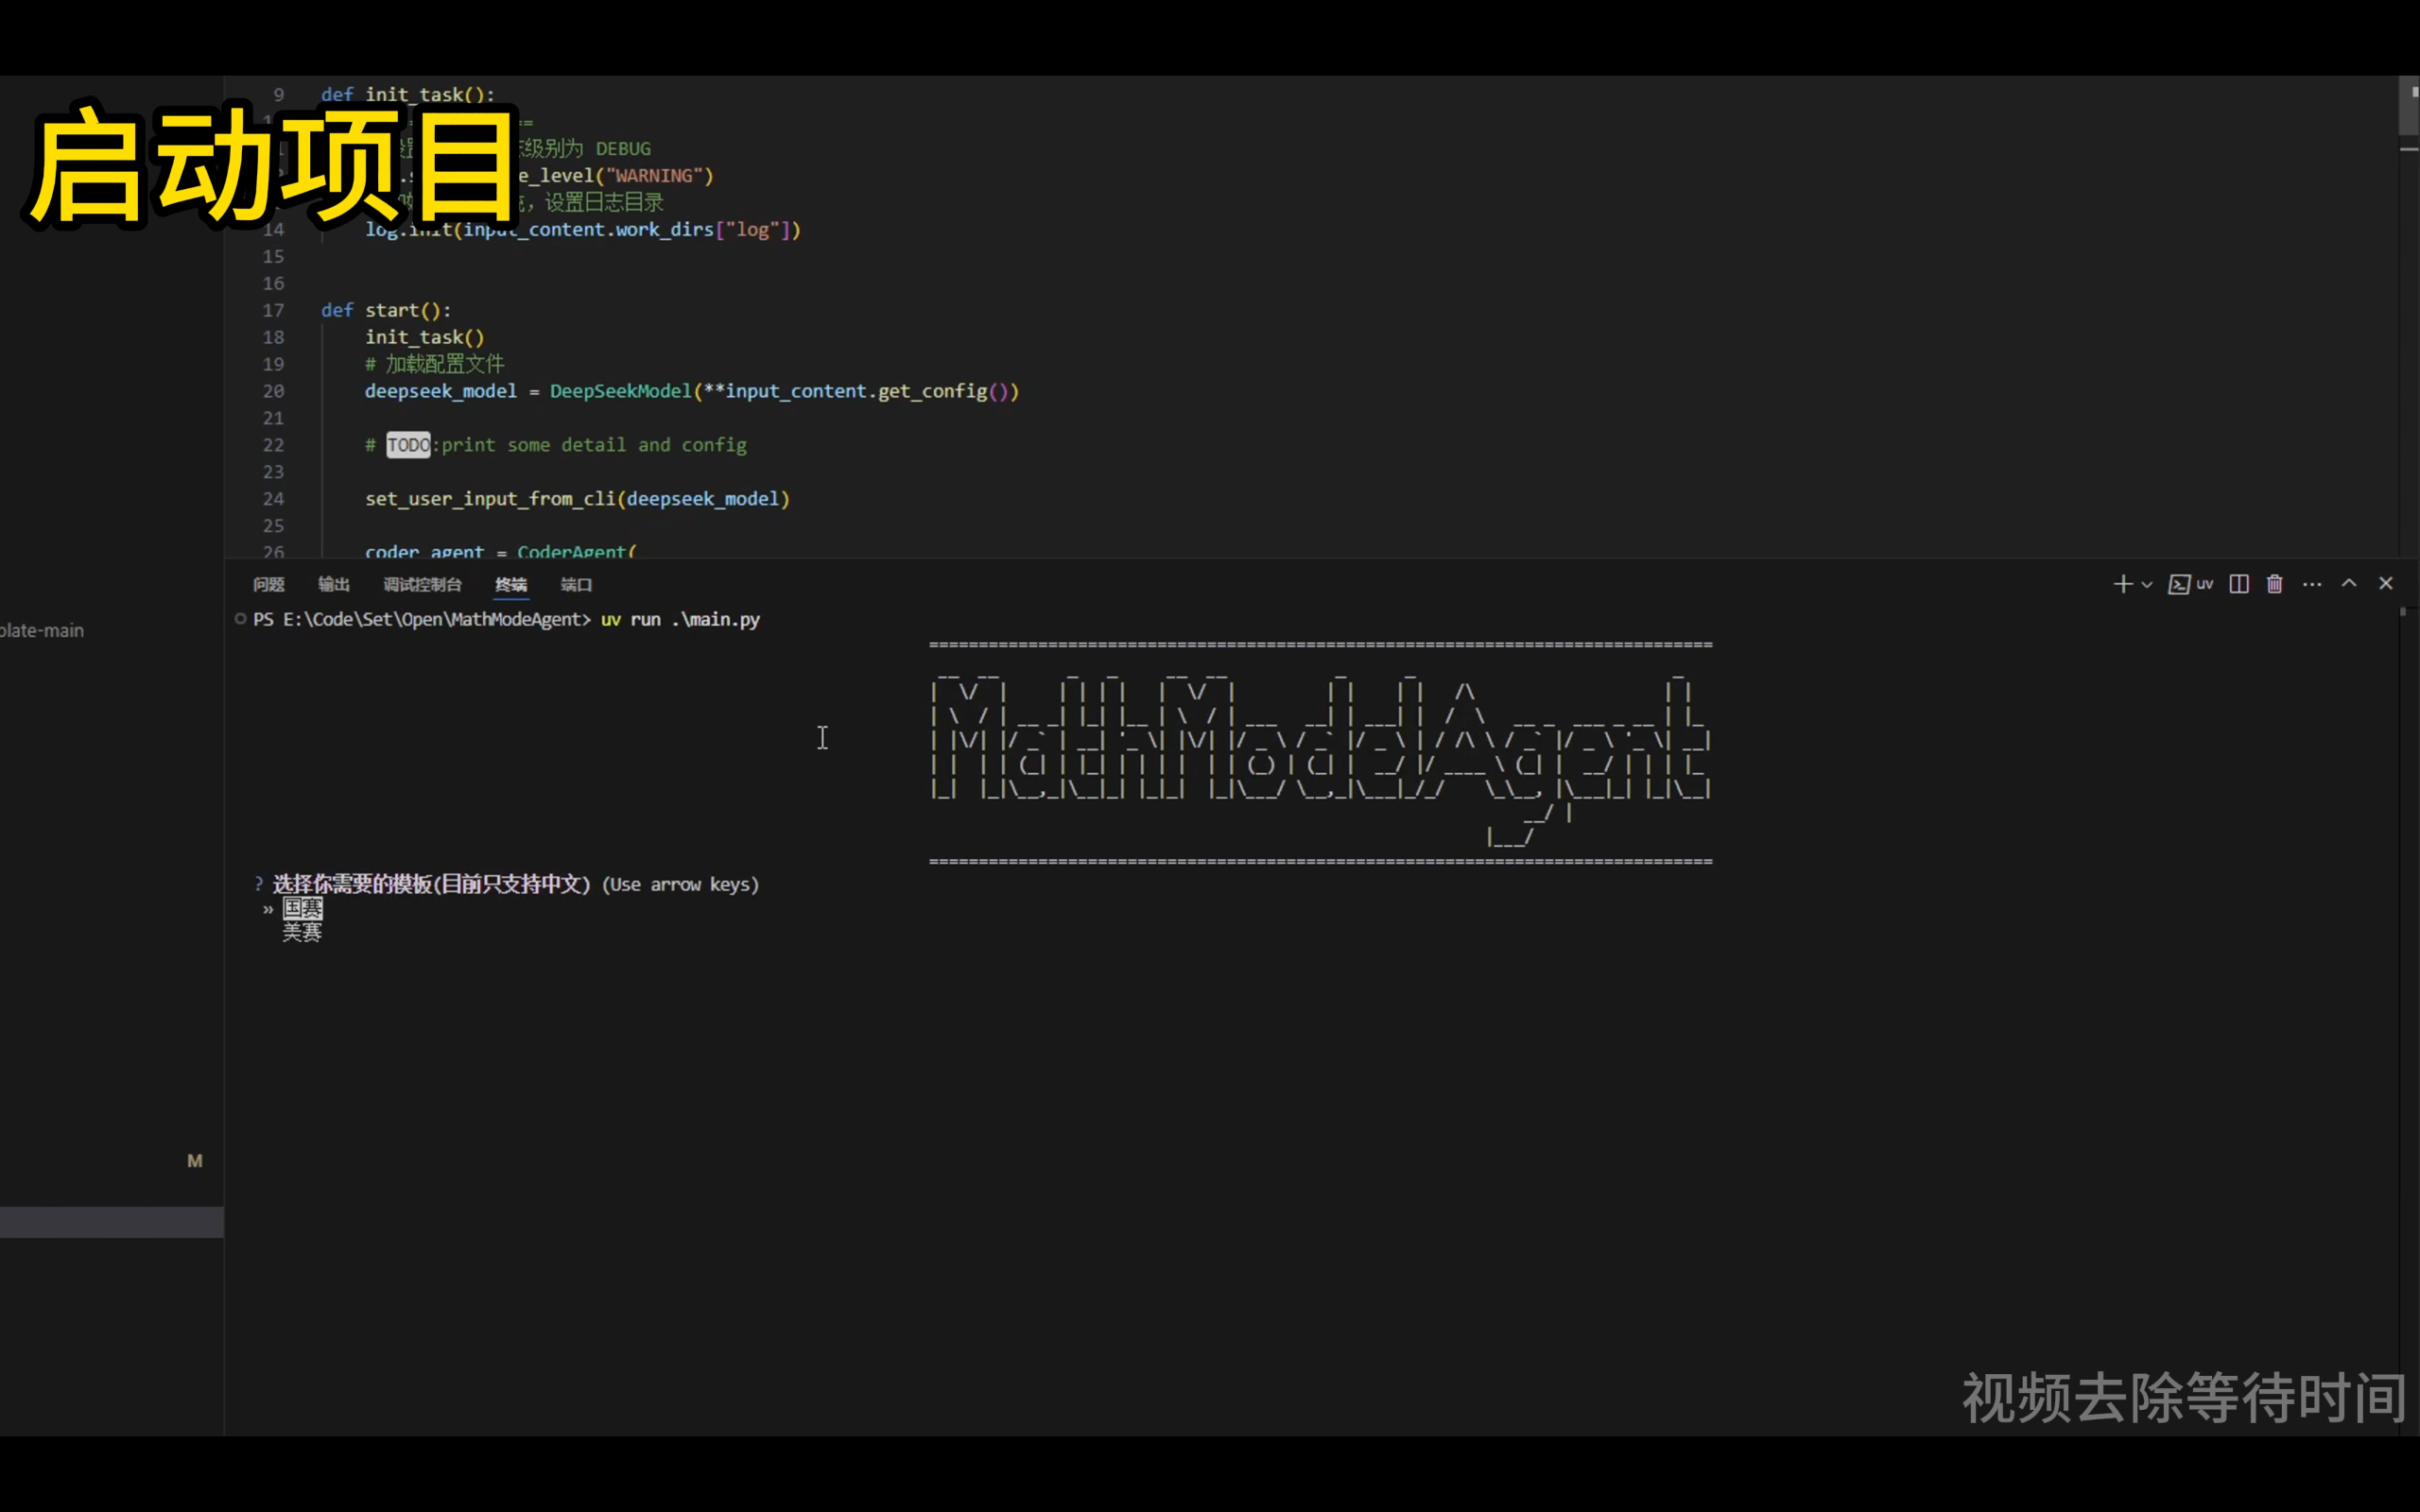2420x1512 pixels.
Task: Open the 端口 tab
Action: 575,584
